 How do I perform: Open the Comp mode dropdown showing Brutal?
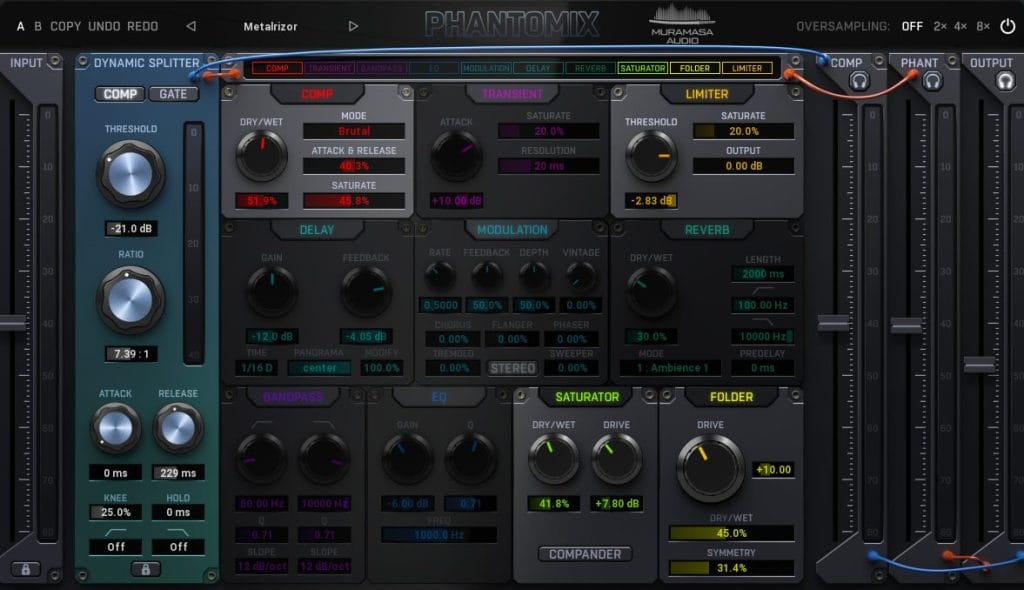pyautogui.click(x=353, y=131)
